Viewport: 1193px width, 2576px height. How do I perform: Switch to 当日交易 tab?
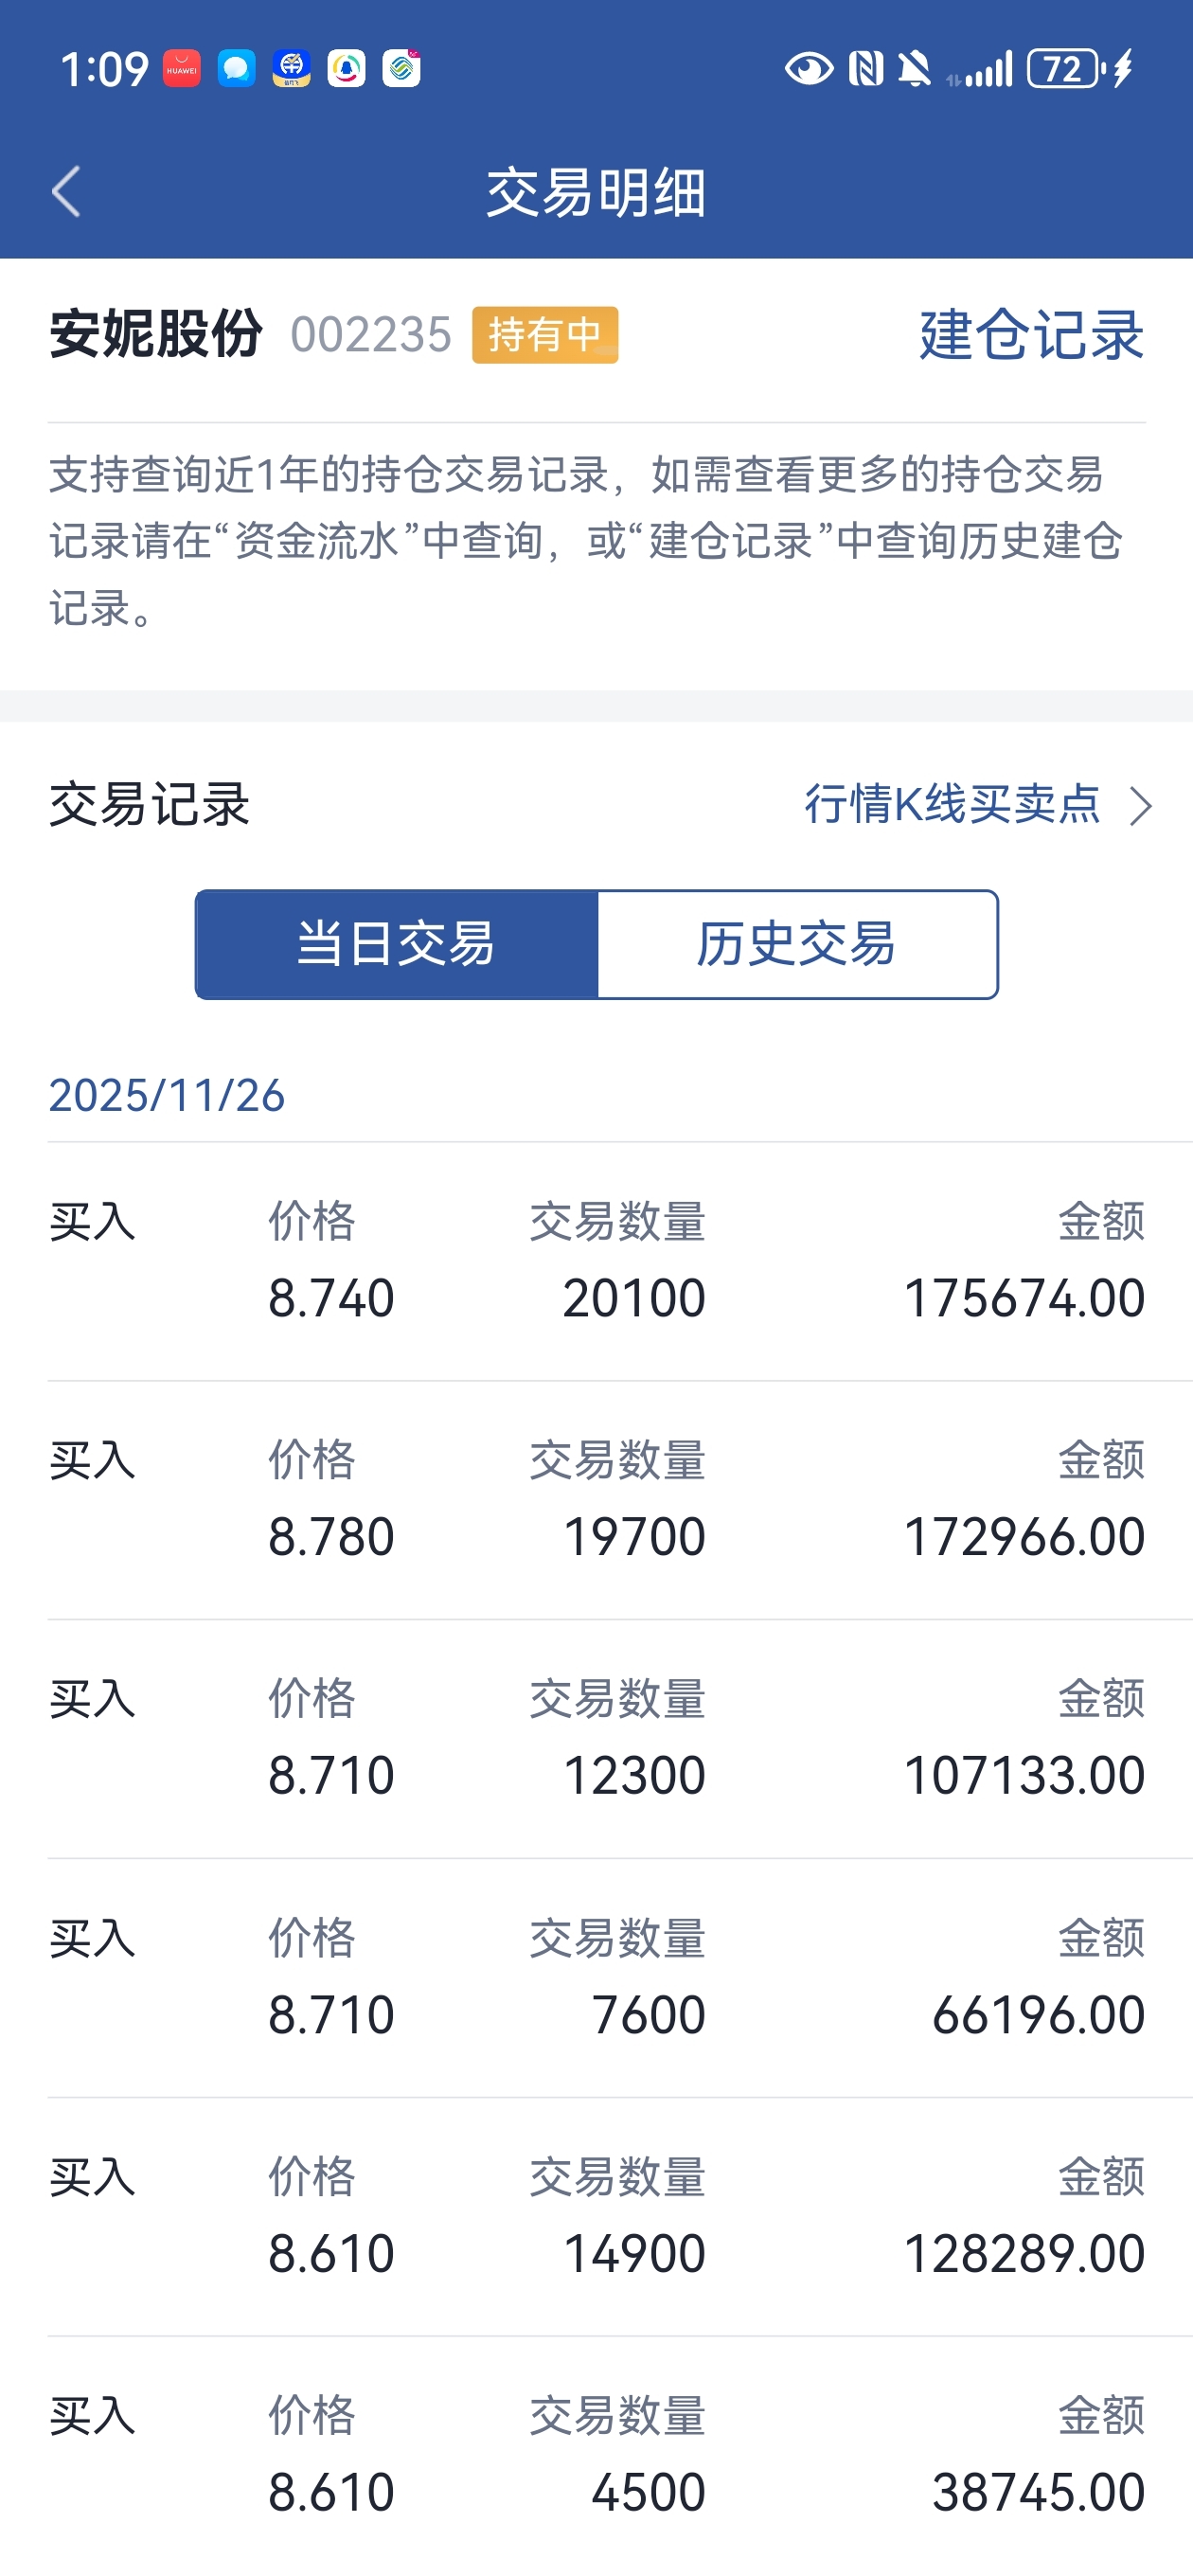click(397, 944)
